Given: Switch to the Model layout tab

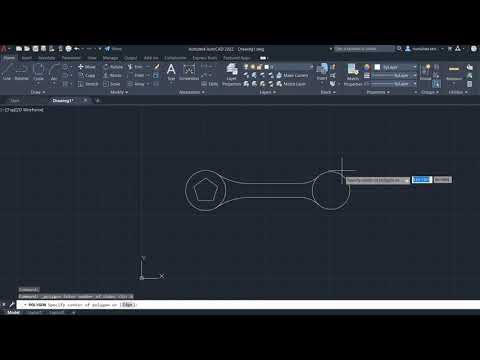Looking at the screenshot, I should pyautogui.click(x=13, y=313).
